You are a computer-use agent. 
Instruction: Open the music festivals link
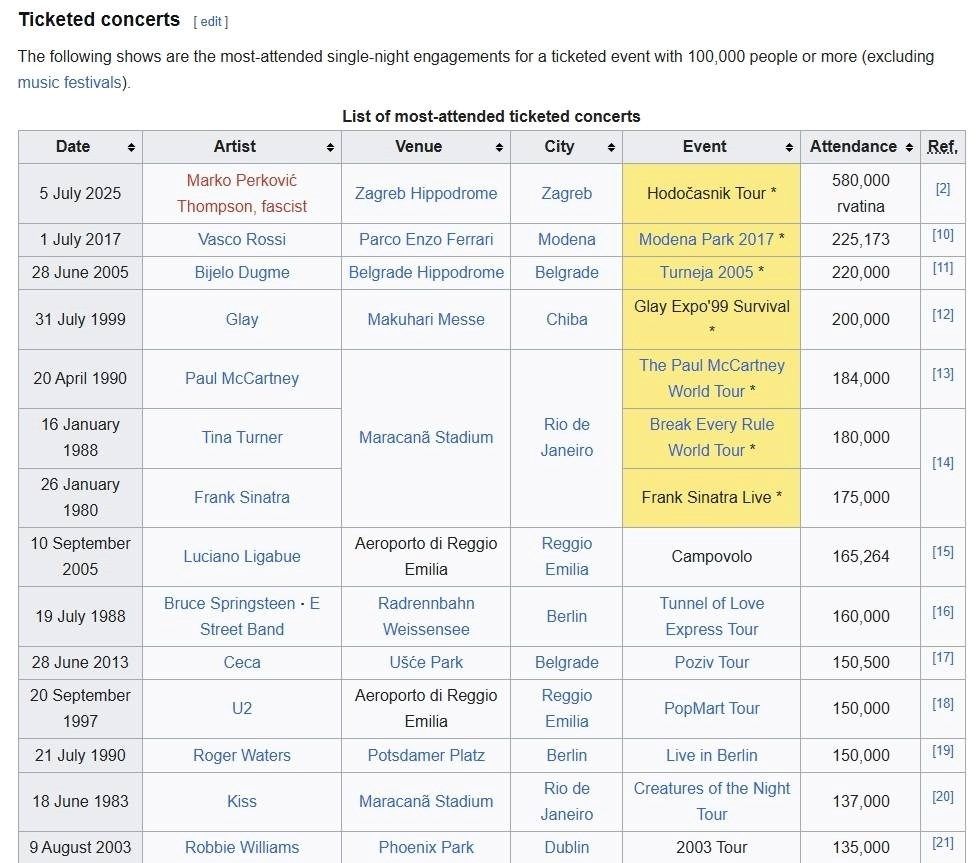coord(69,82)
